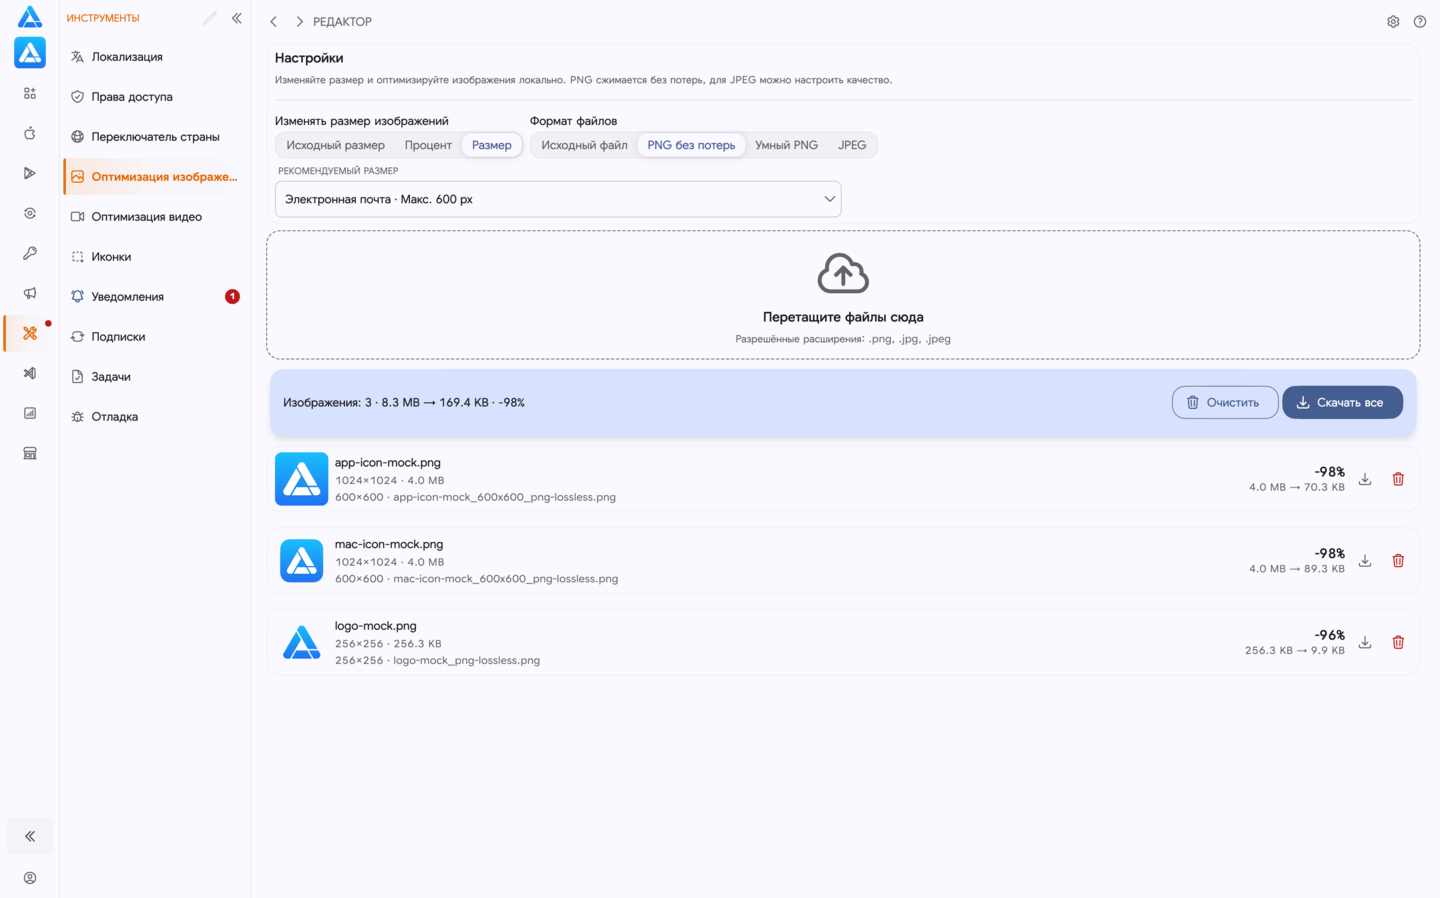
Task: Select the Исходный размер resize option
Action: click(336, 145)
